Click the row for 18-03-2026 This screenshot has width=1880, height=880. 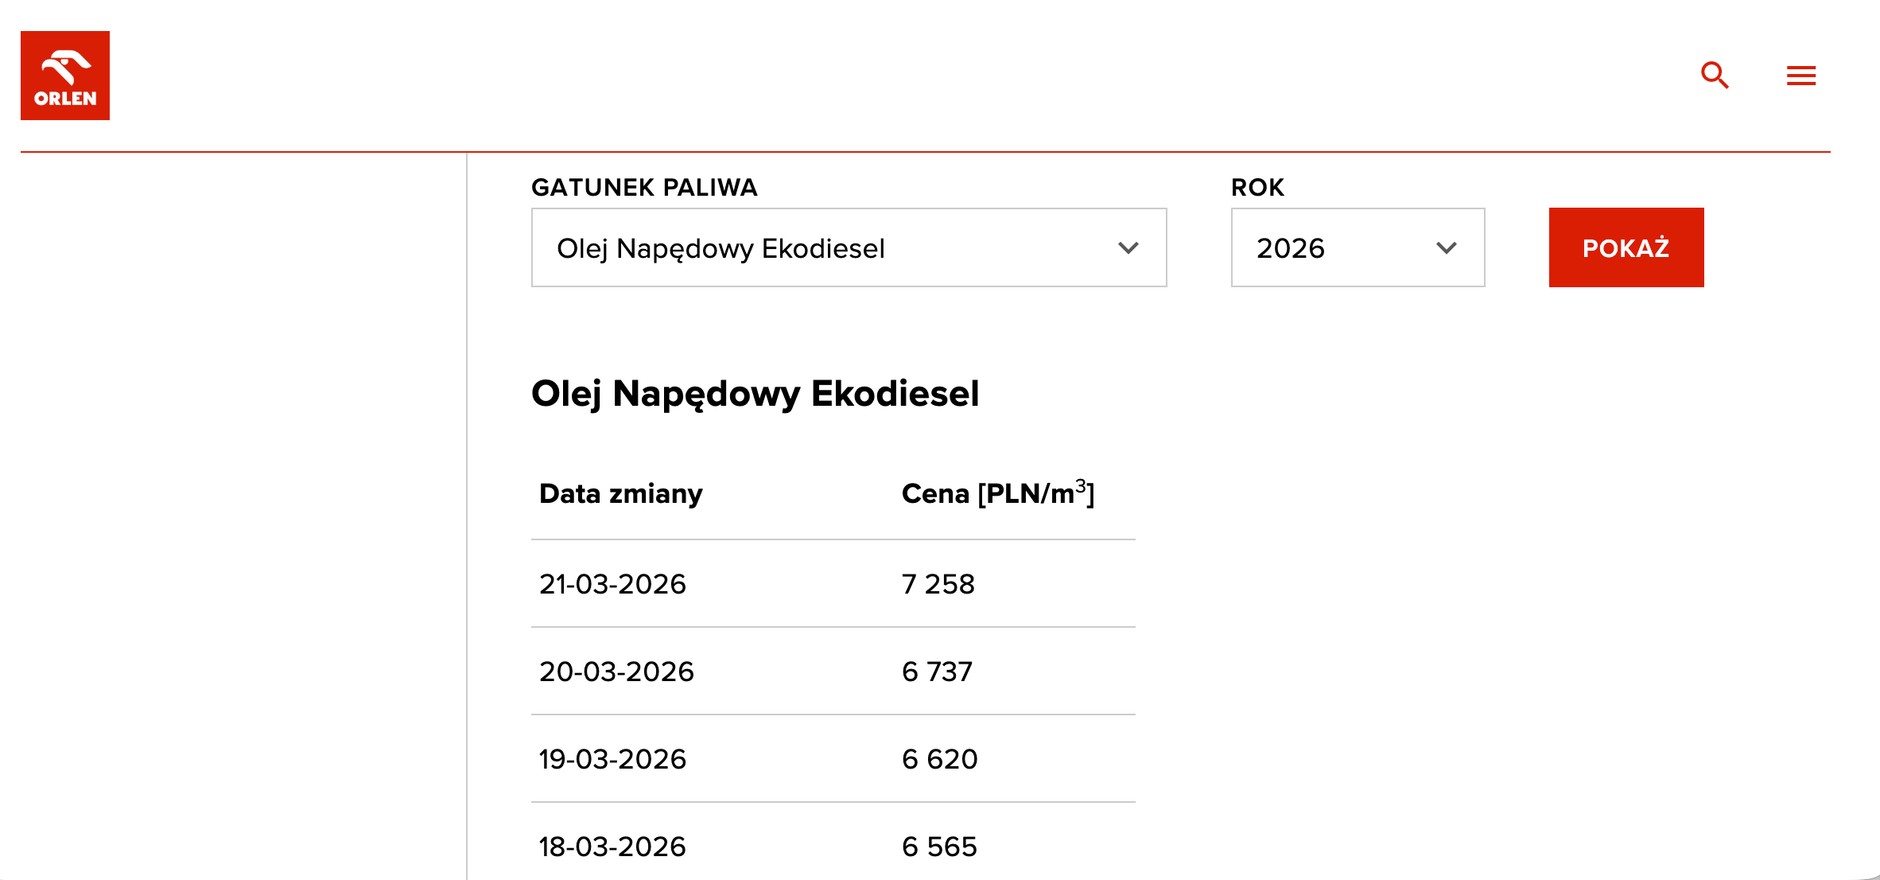(612, 846)
